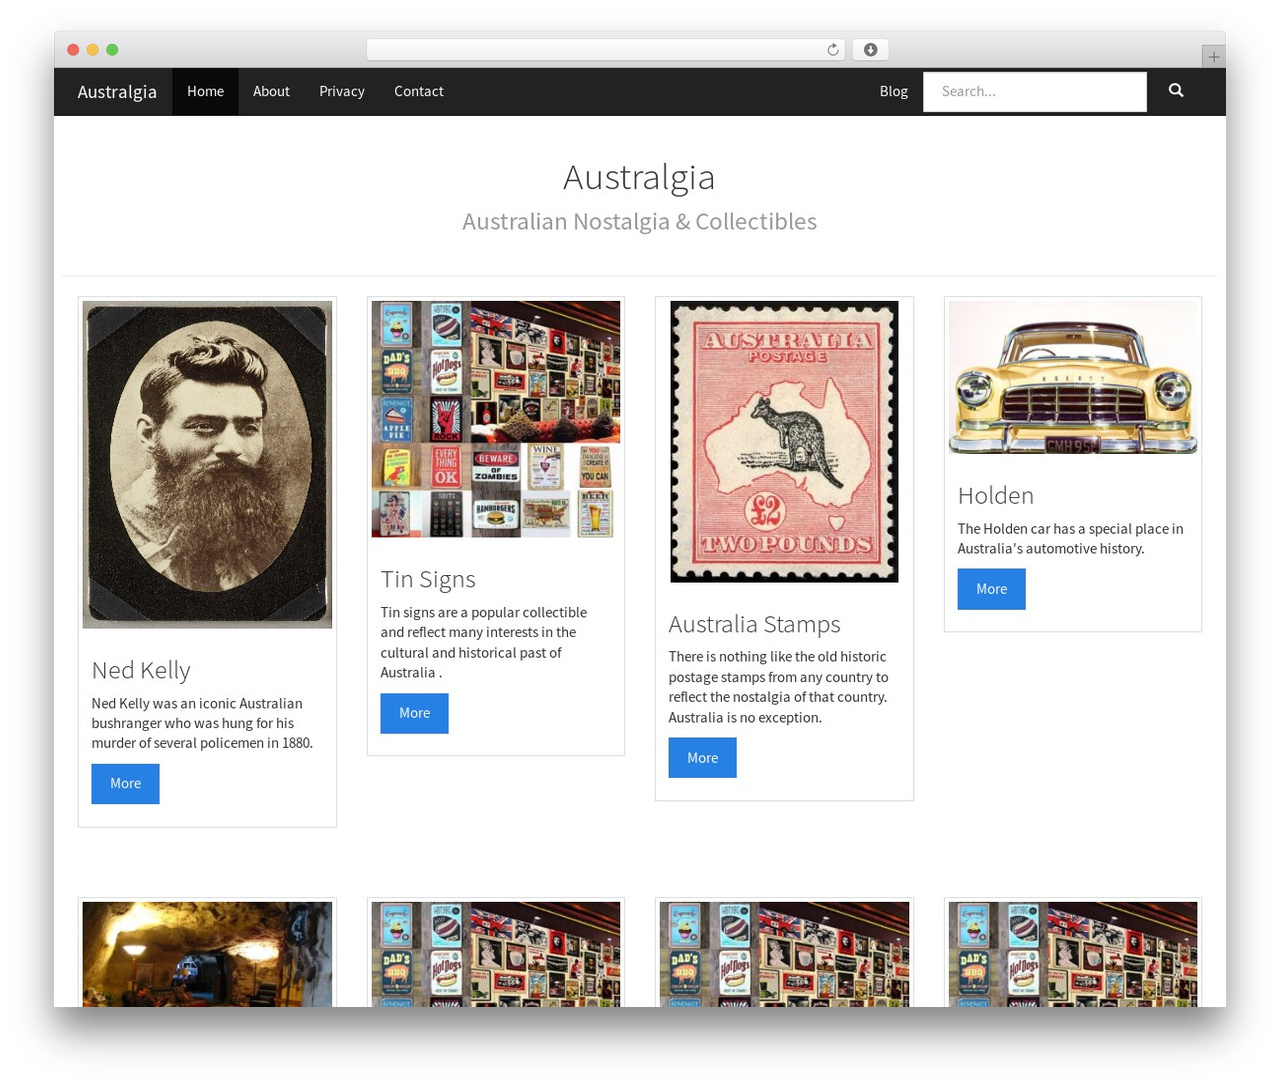Click the Australgia page heading
The width and height of the screenshot is (1280, 1084).
point(639,177)
